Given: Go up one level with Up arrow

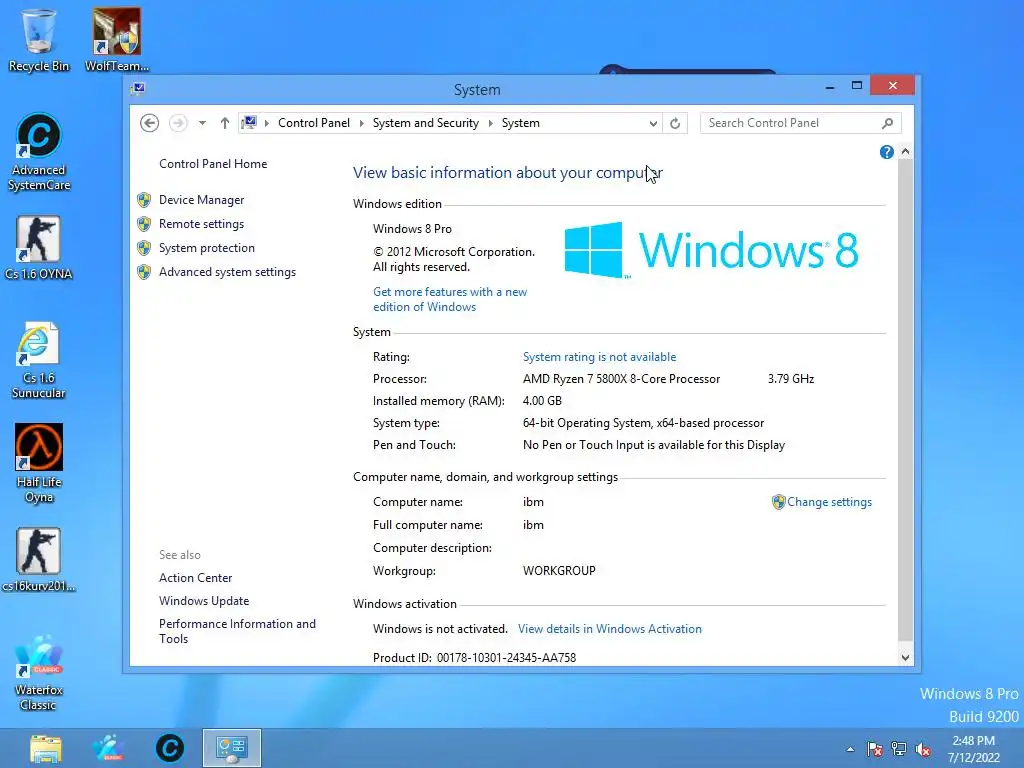Looking at the screenshot, I should pyautogui.click(x=225, y=123).
